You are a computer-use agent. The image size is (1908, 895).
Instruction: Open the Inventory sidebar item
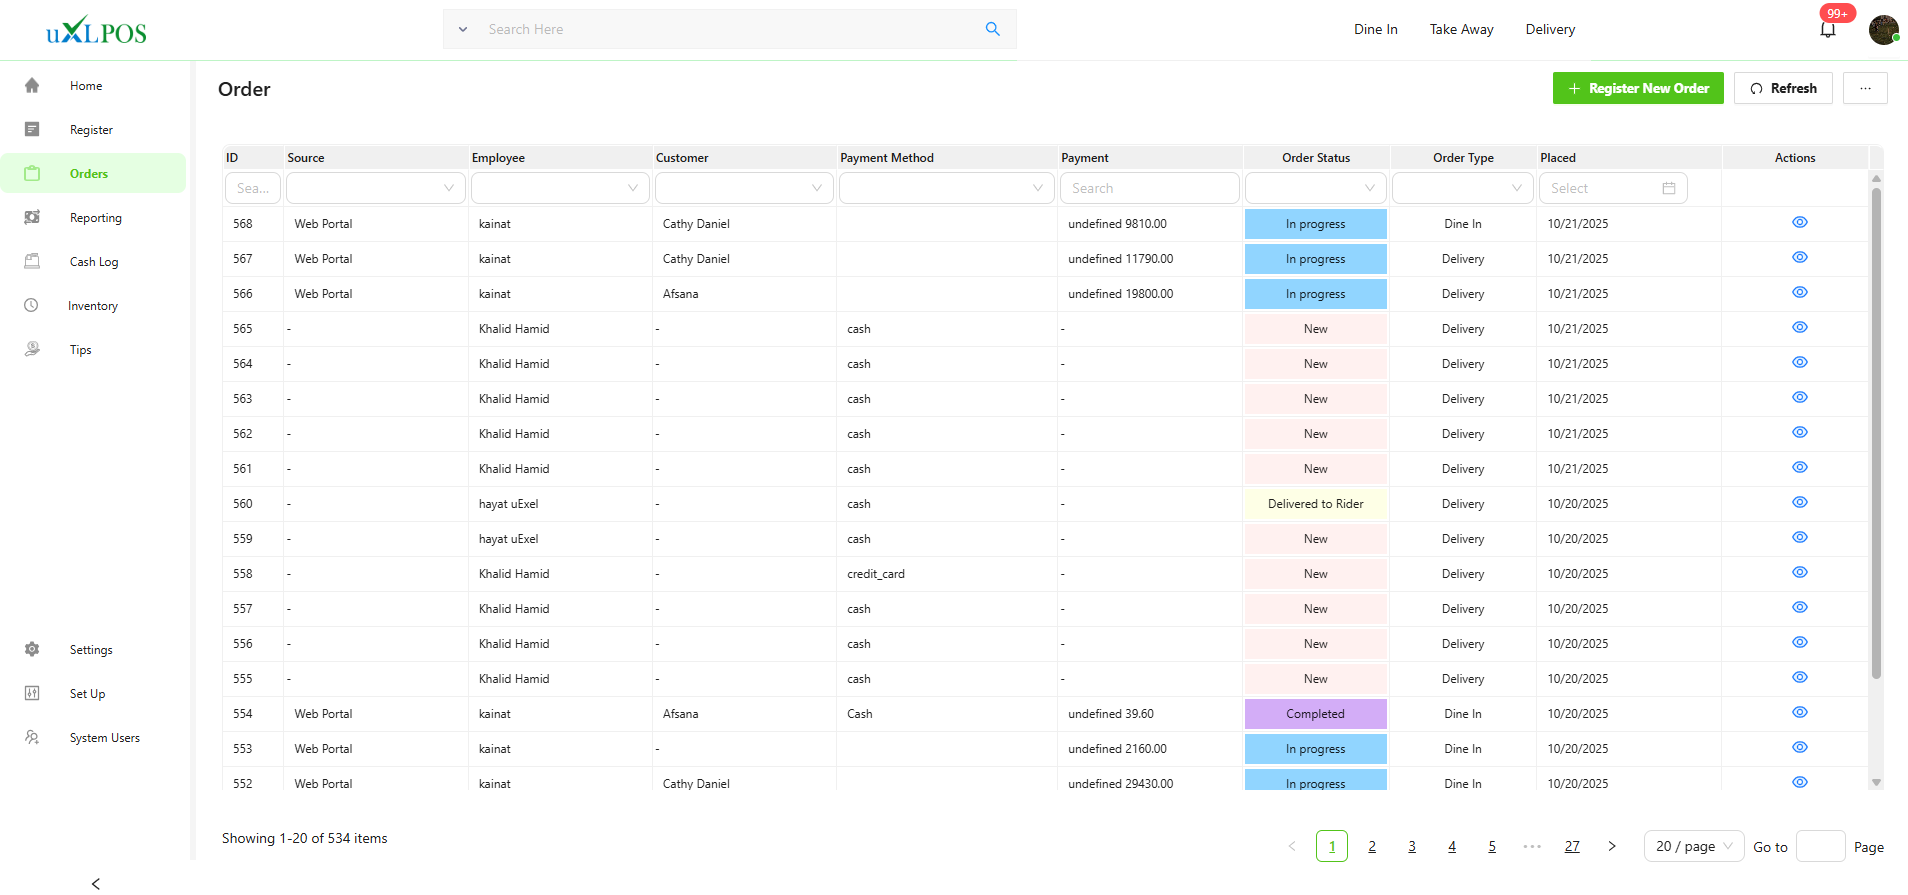pos(92,306)
